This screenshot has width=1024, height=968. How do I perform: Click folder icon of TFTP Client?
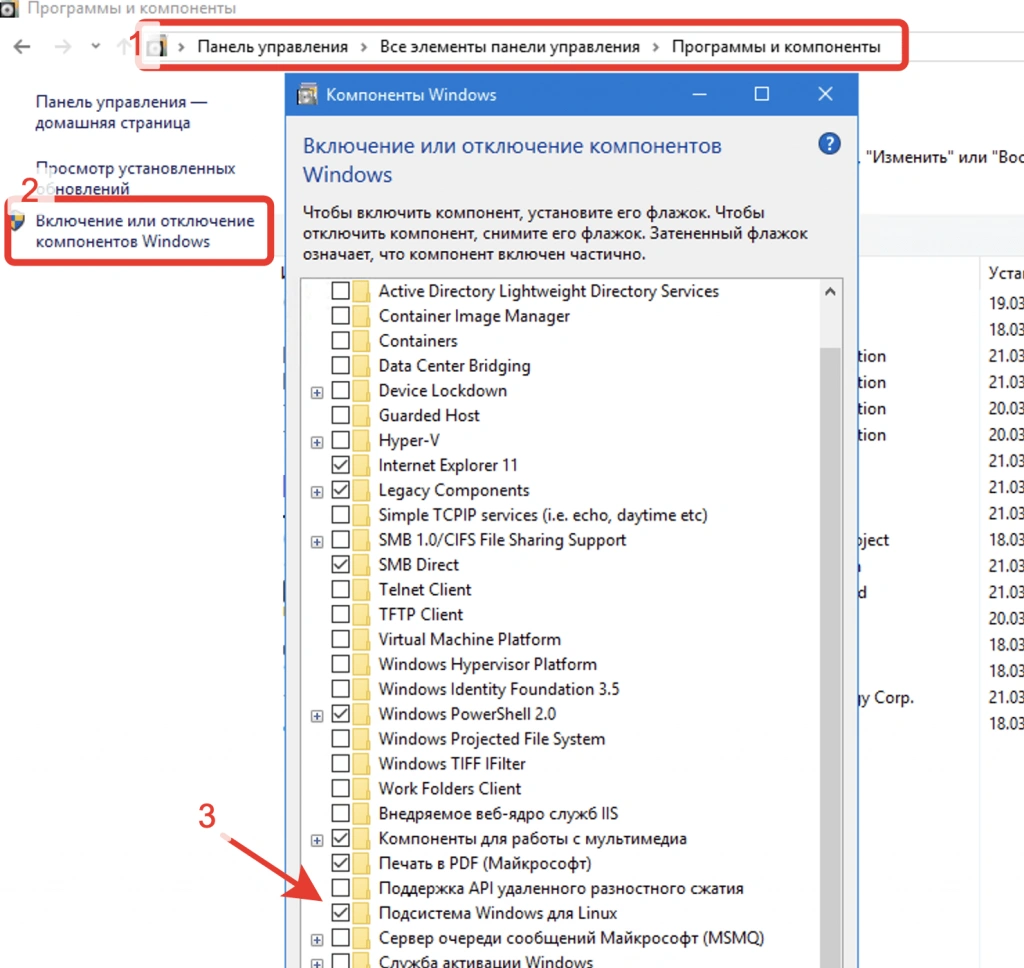[362, 615]
